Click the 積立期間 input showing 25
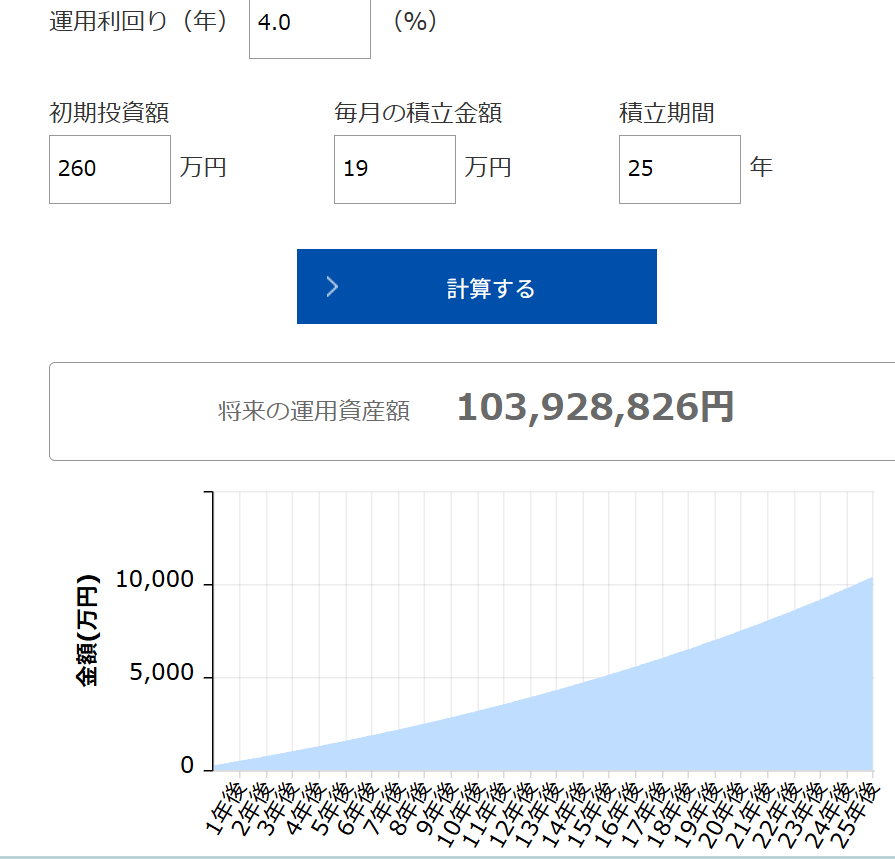895x859 pixels. (679, 169)
